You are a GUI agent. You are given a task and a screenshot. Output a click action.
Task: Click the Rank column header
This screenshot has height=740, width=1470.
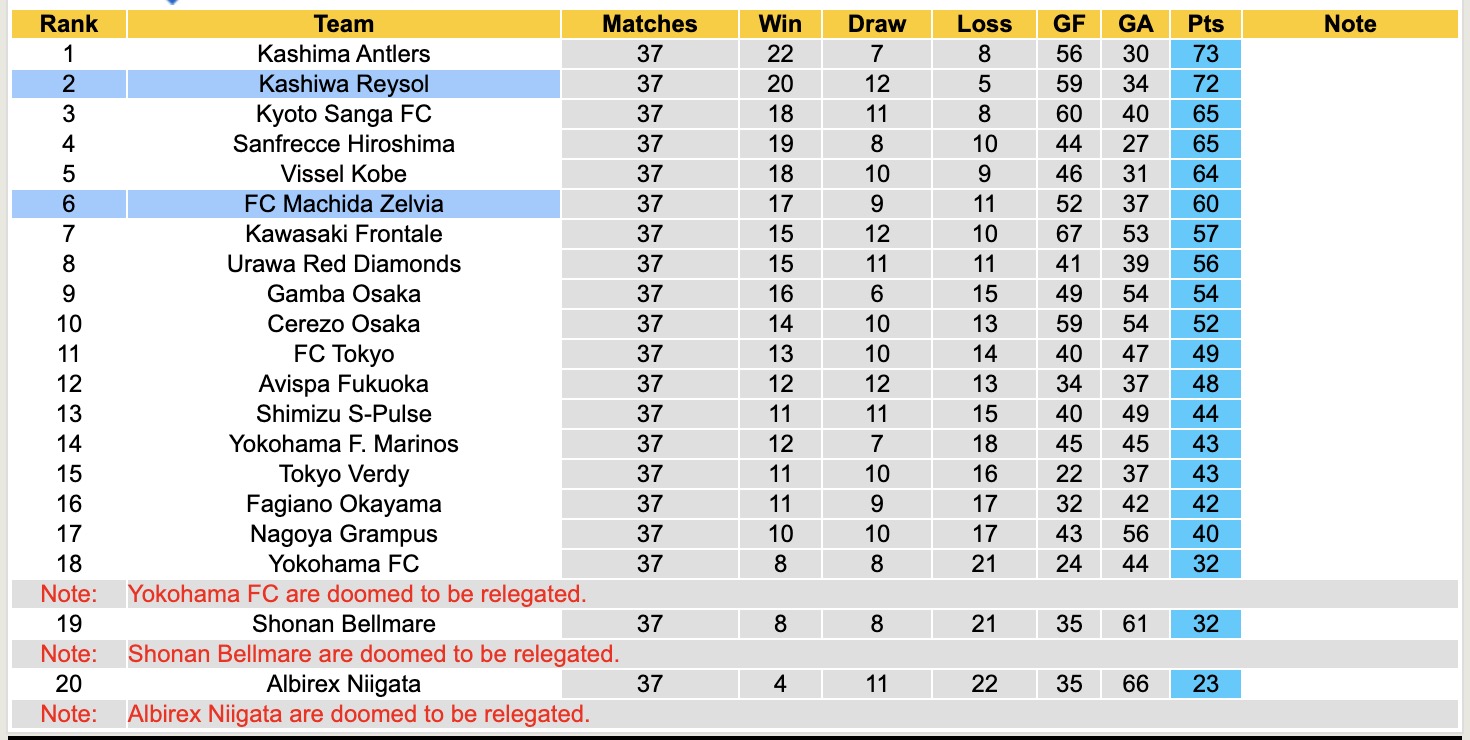68,24
